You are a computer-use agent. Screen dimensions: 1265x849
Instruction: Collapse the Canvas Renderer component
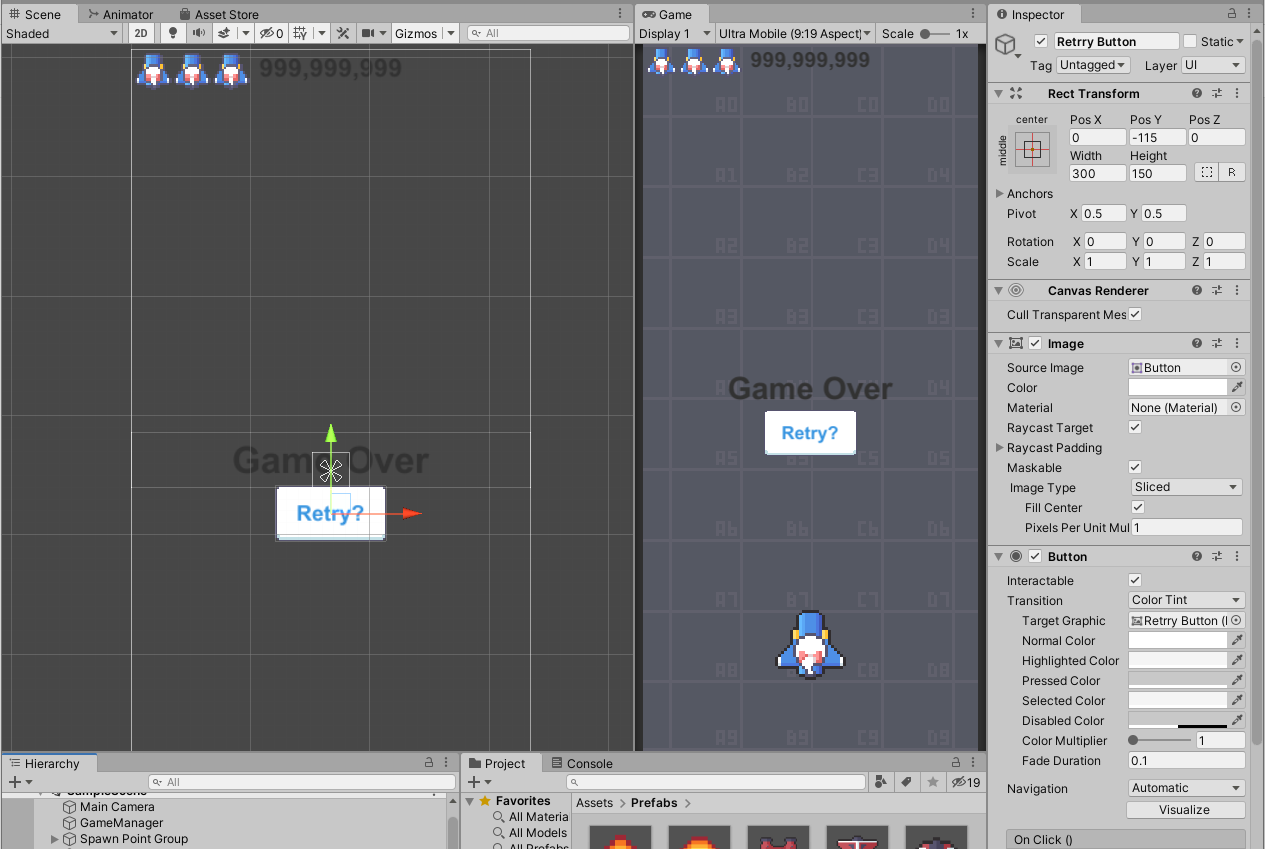coord(998,290)
